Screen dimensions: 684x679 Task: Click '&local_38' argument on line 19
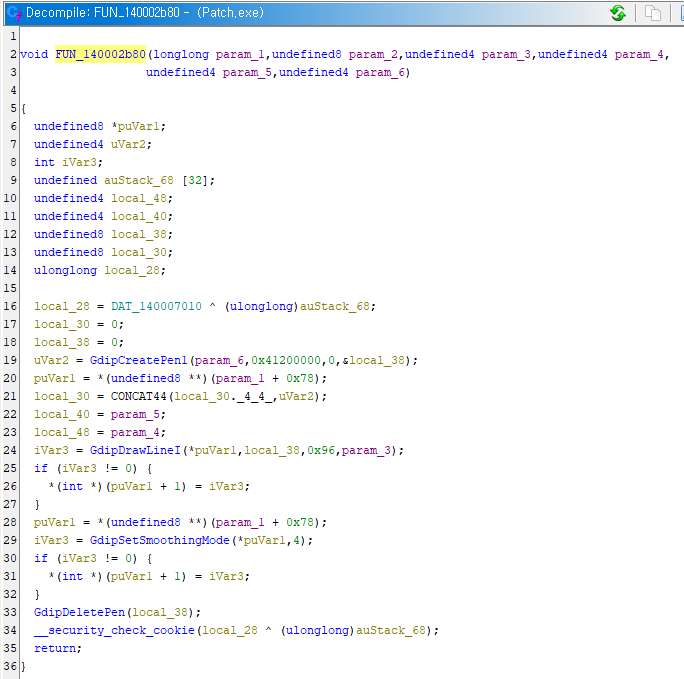pos(373,361)
